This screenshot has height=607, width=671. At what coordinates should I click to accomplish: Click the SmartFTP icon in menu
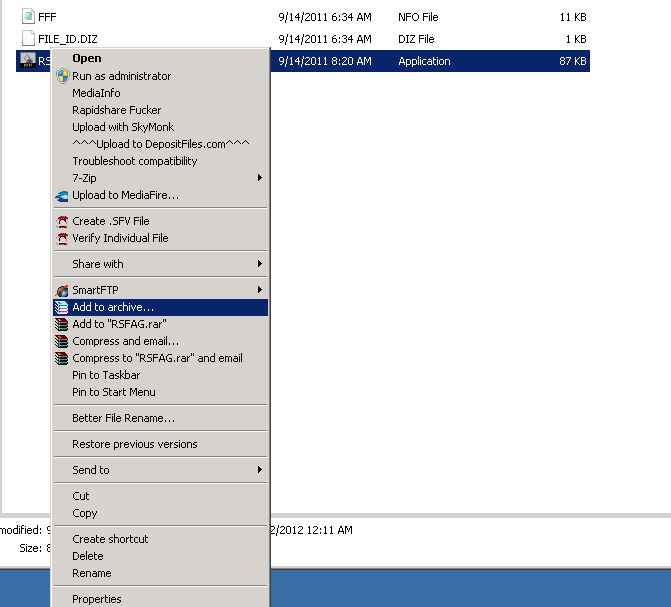click(x=62, y=290)
